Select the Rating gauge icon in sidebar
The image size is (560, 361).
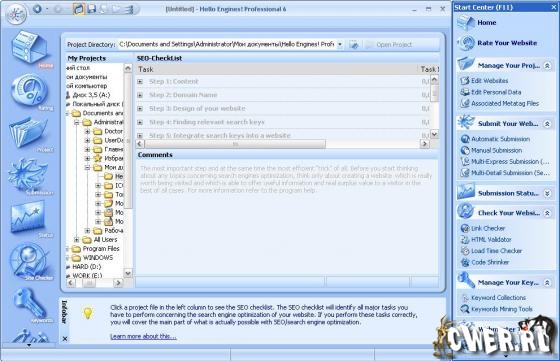[x=29, y=91]
